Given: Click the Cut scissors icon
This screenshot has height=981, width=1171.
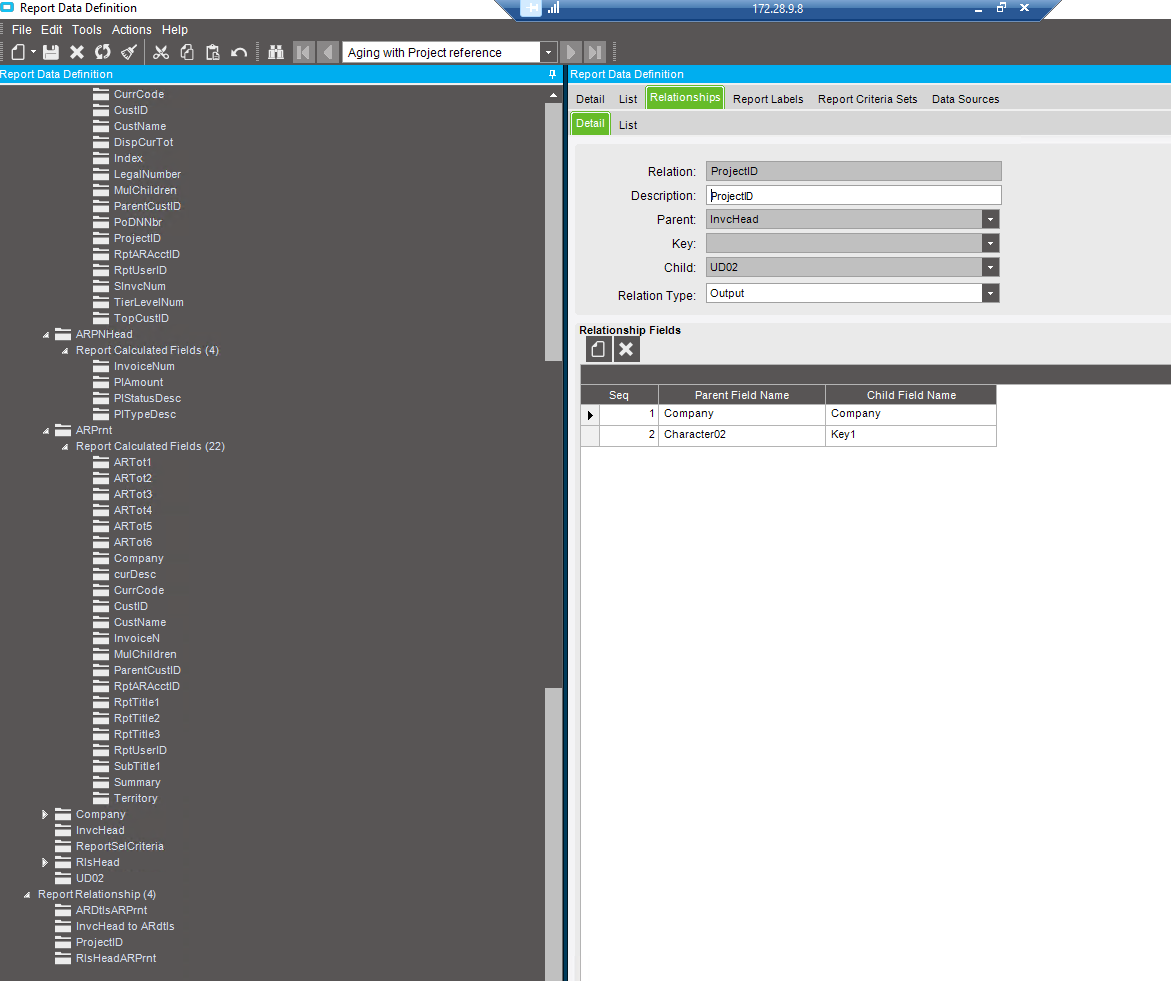Looking at the screenshot, I should coord(161,52).
